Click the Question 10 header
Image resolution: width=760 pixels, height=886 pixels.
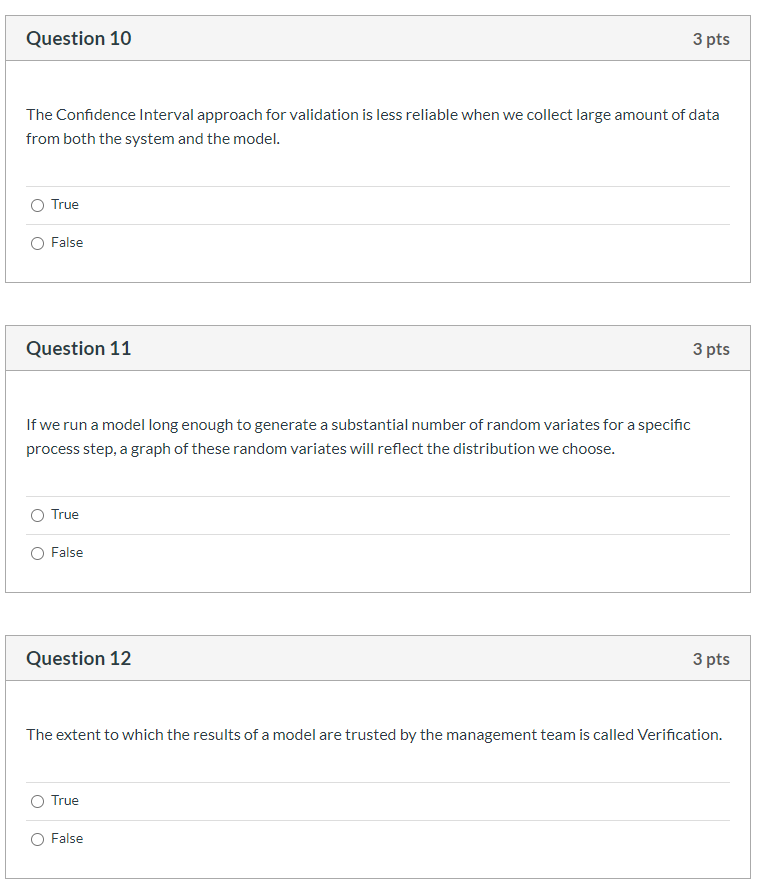(78, 38)
